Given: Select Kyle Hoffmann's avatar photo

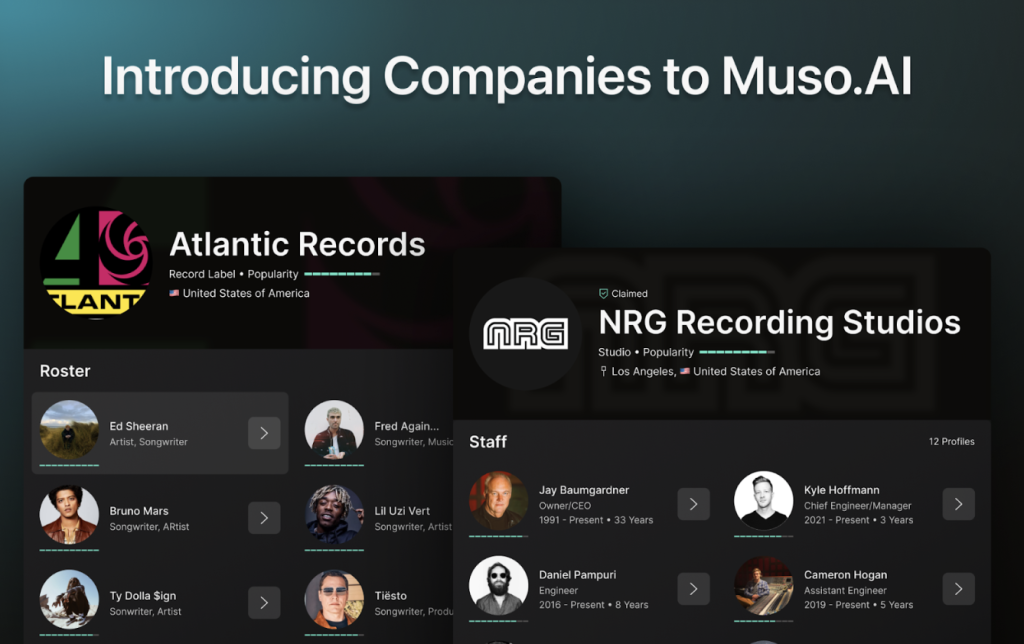Looking at the screenshot, I should (x=763, y=501).
